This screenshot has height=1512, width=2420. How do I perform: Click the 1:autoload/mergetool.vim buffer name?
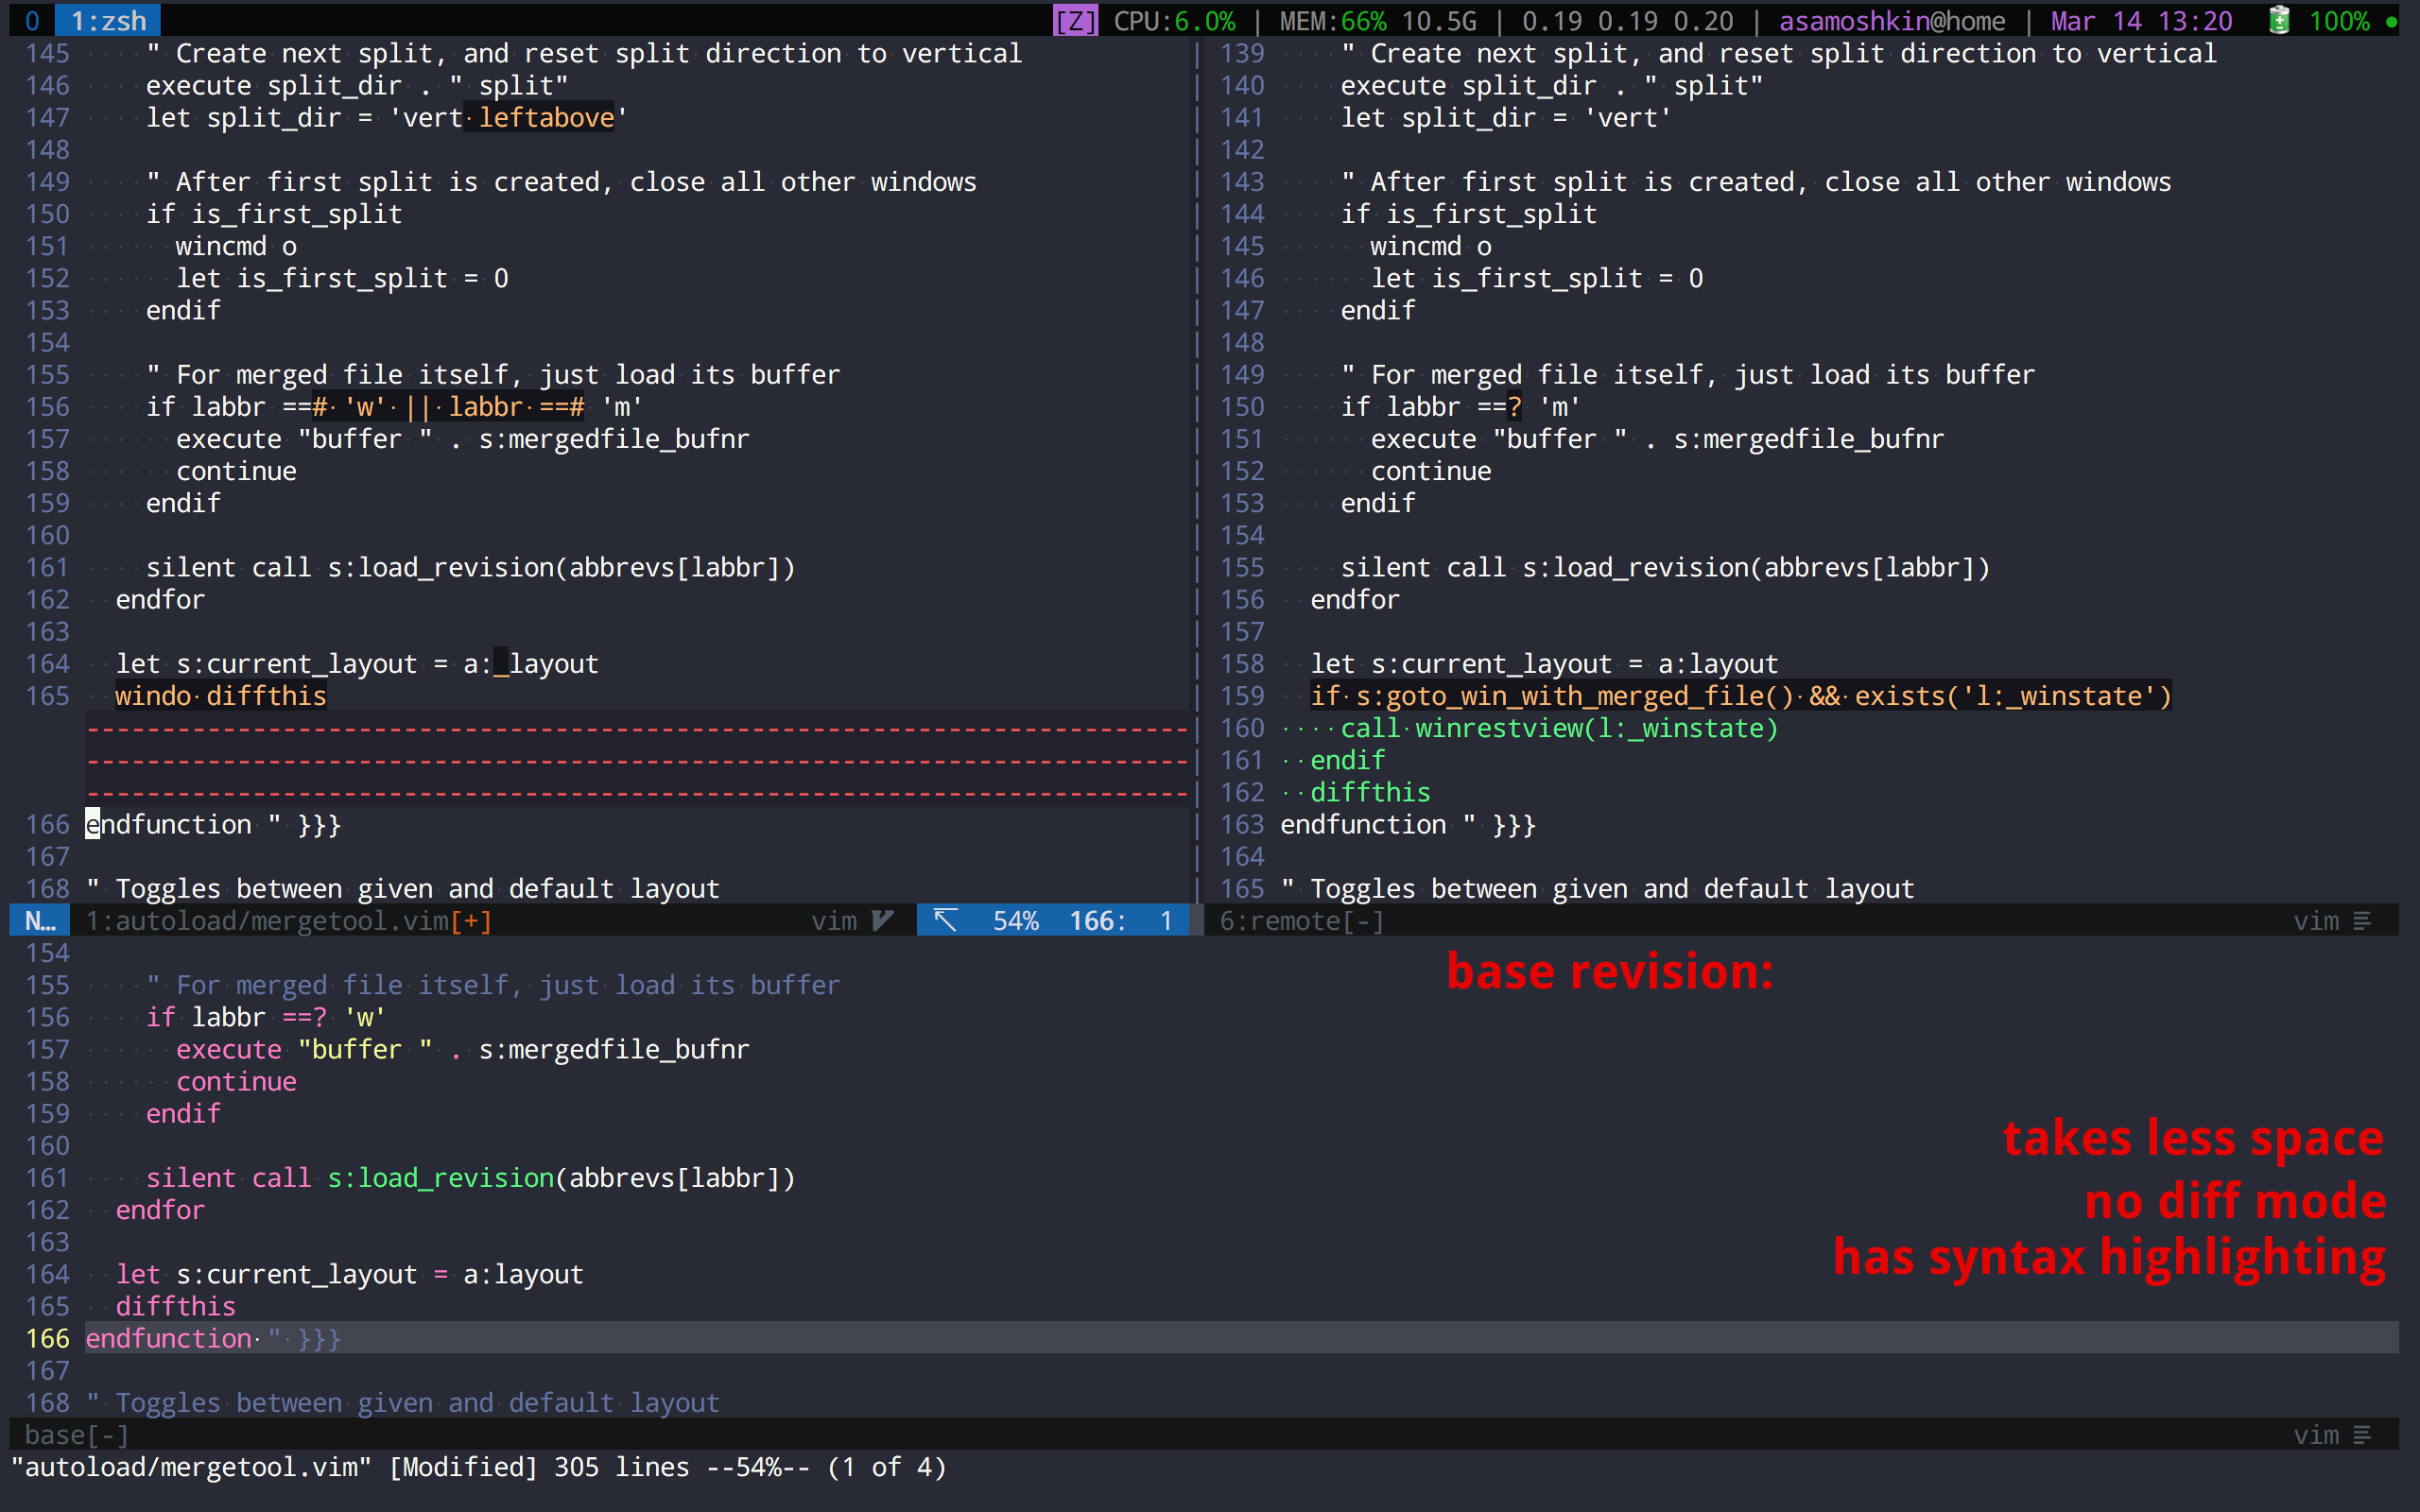pyautogui.click(x=267, y=920)
